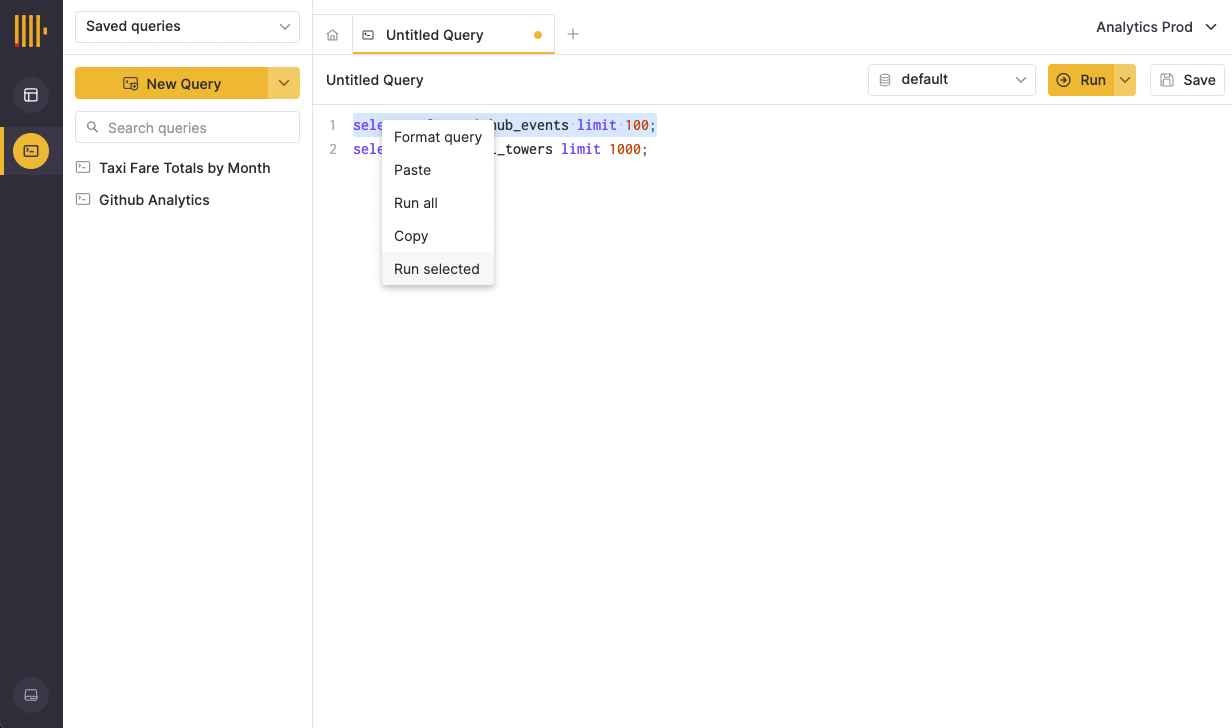The height and width of the screenshot is (728, 1232).
Task: Expand the Run button's dropdown arrow
Action: (1124, 79)
